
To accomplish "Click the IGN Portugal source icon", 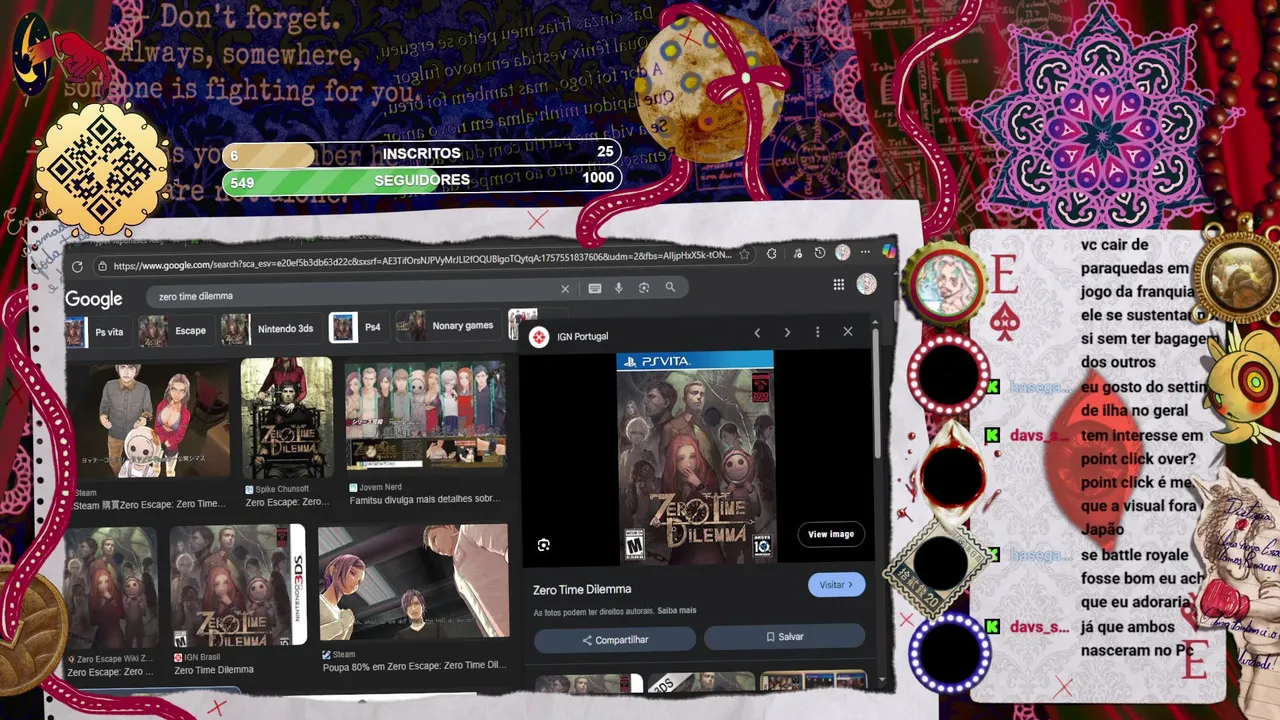I will [x=539, y=337].
